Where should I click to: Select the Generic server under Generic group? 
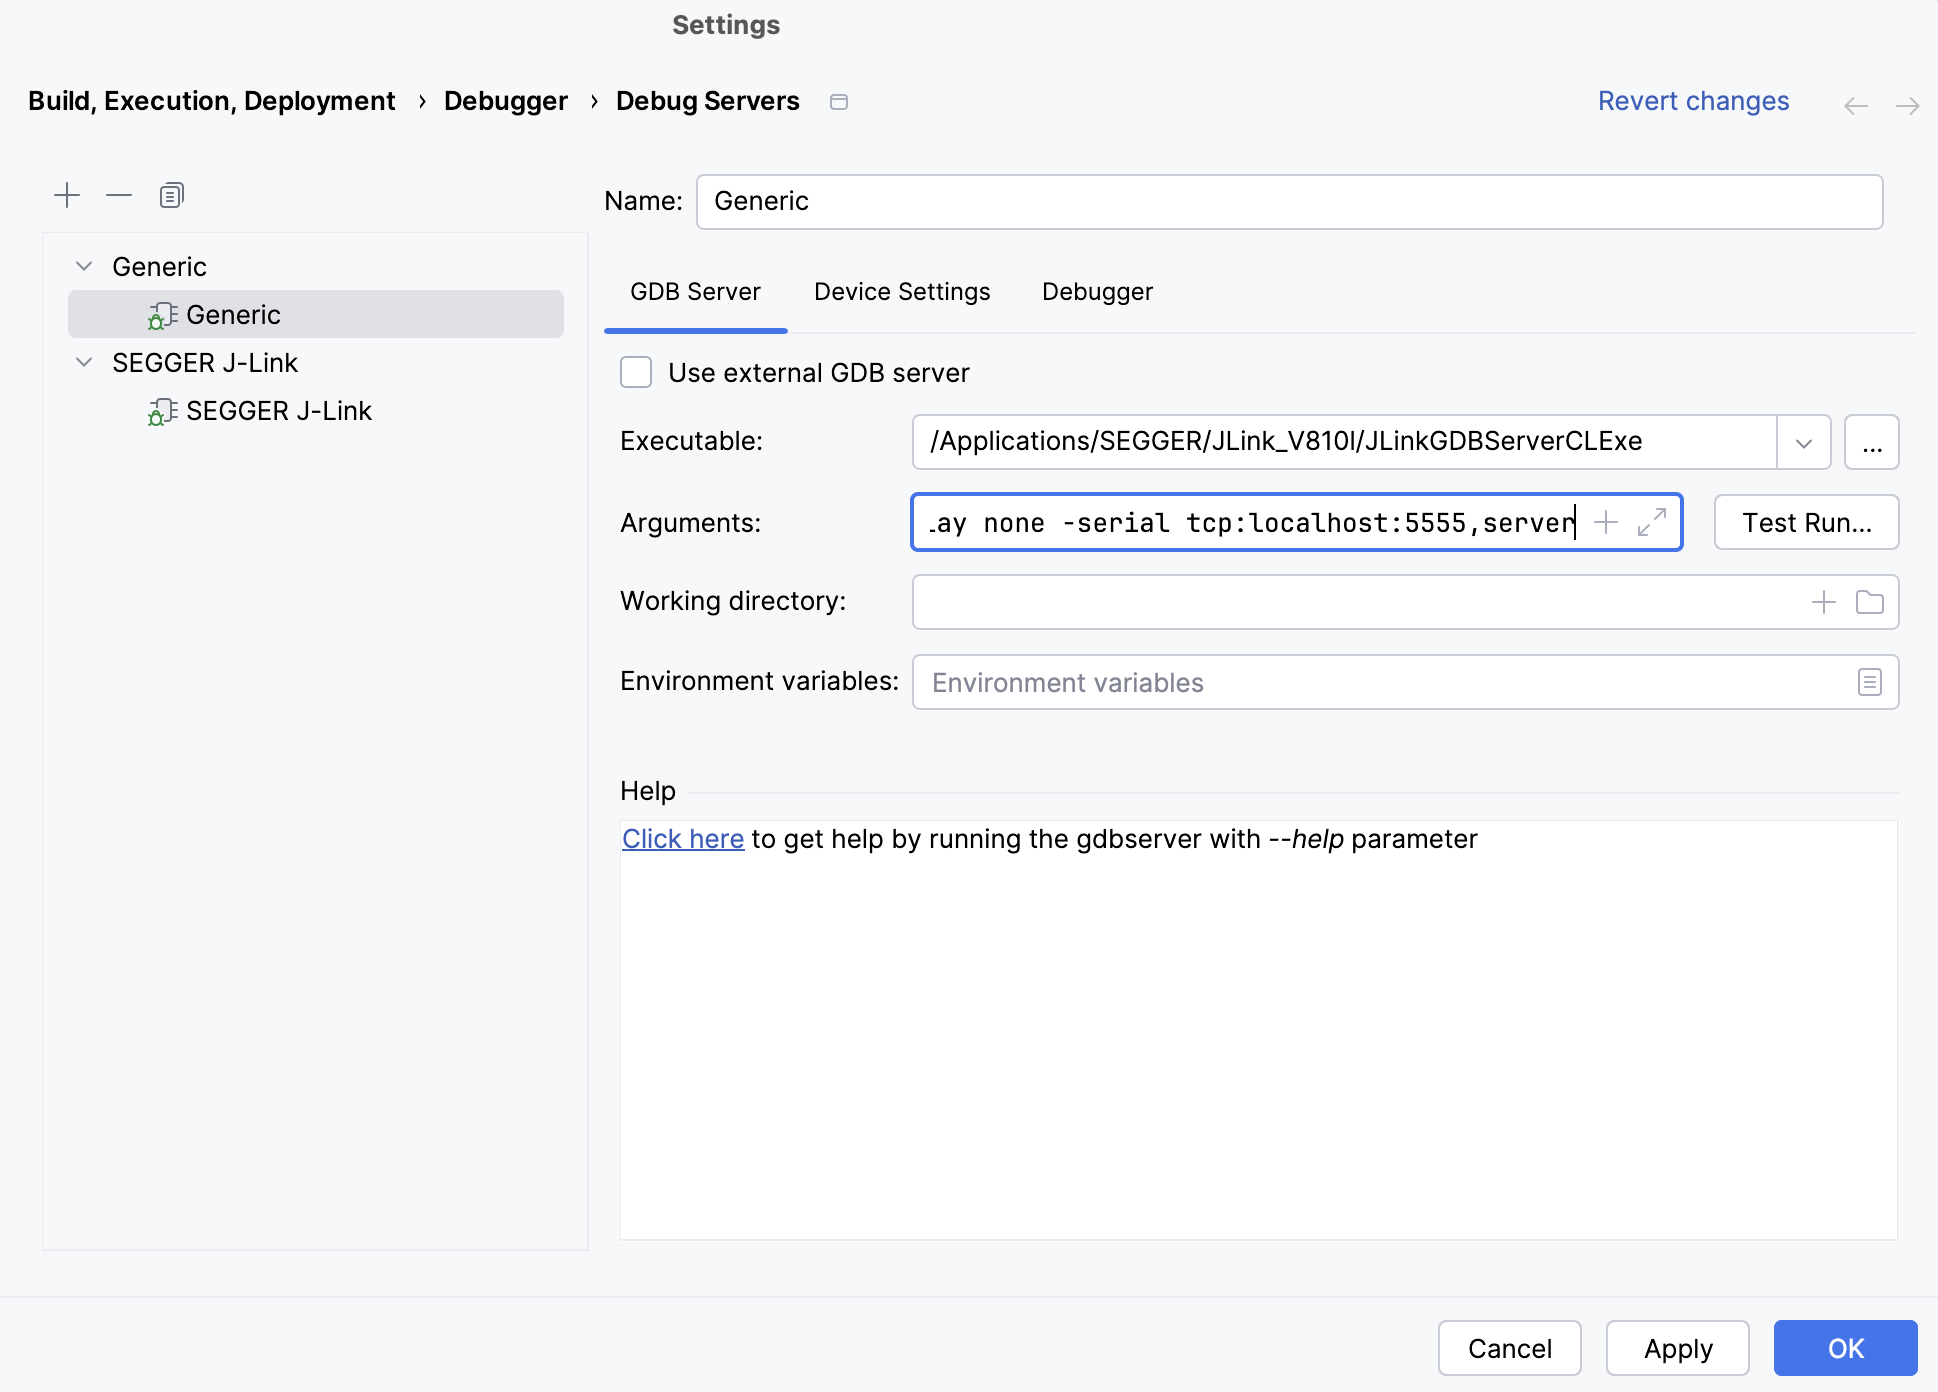(232, 314)
